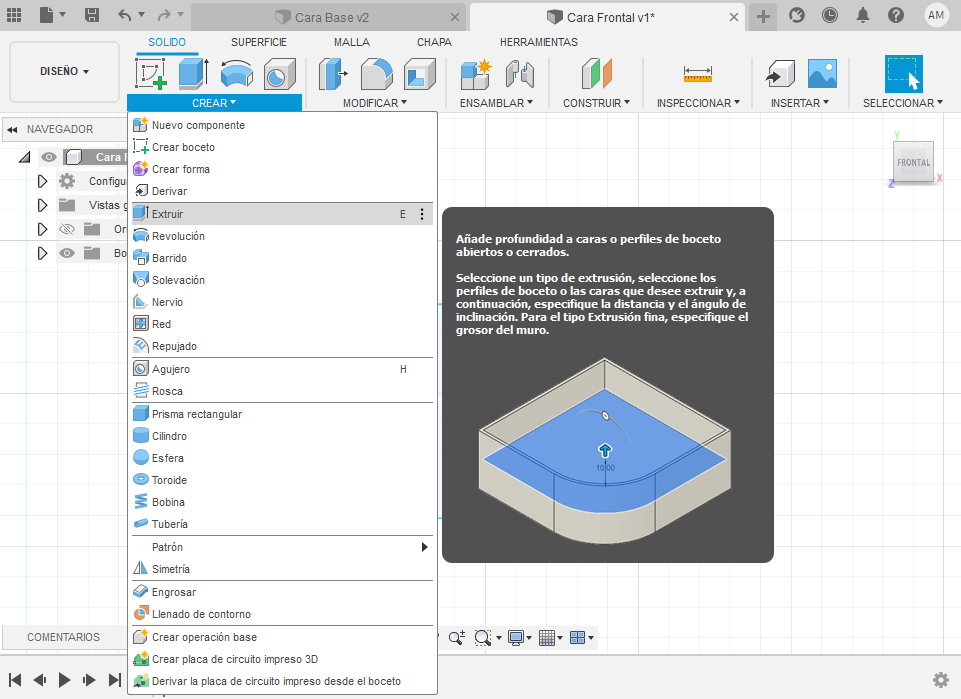Collapse the NAVEGADOR panel arrows
961x699 pixels.
point(12,129)
